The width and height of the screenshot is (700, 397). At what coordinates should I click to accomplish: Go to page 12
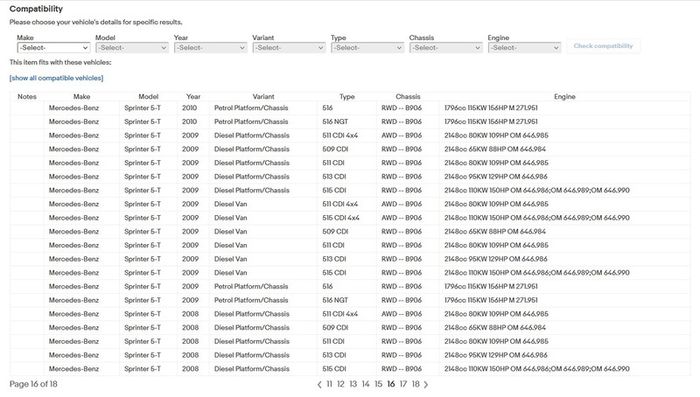[341, 384]
